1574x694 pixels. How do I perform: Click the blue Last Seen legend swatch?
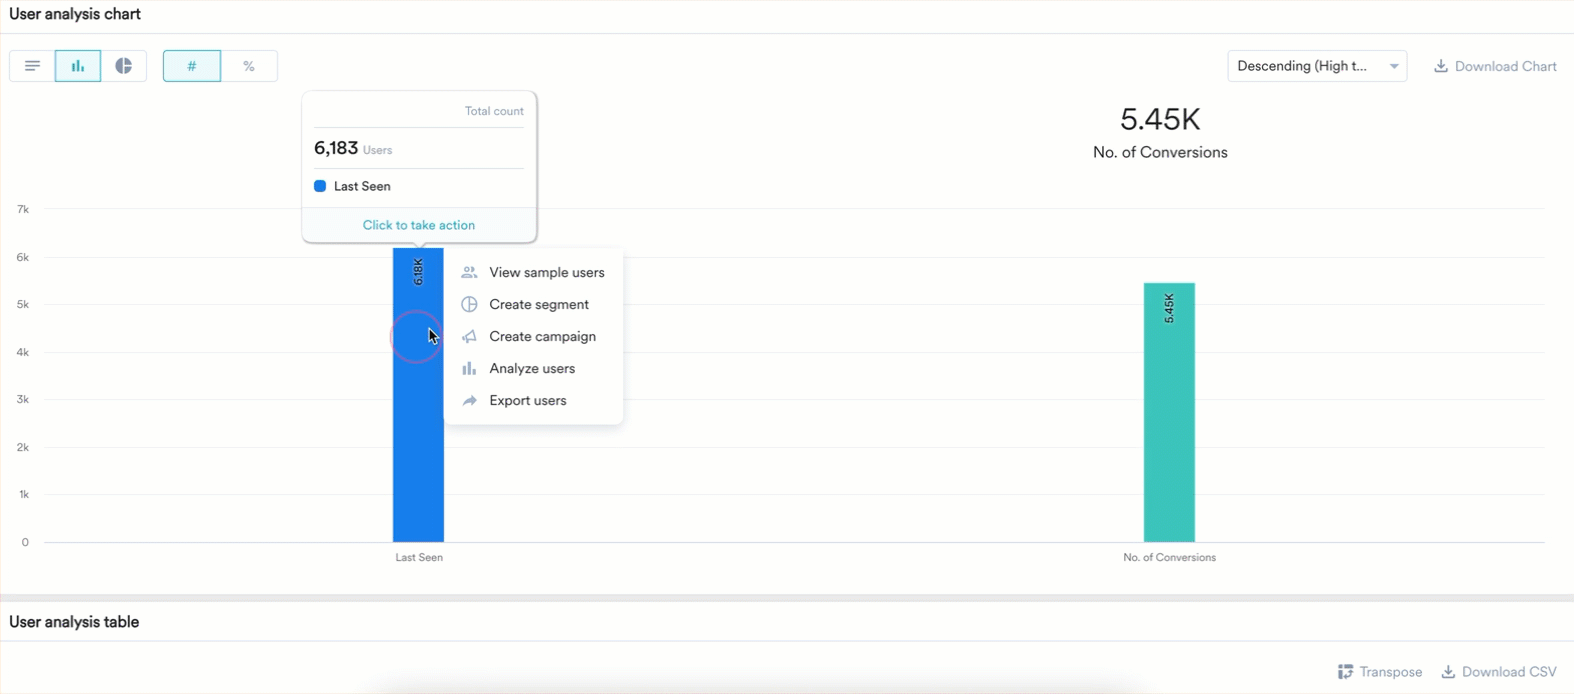[320, 186]
